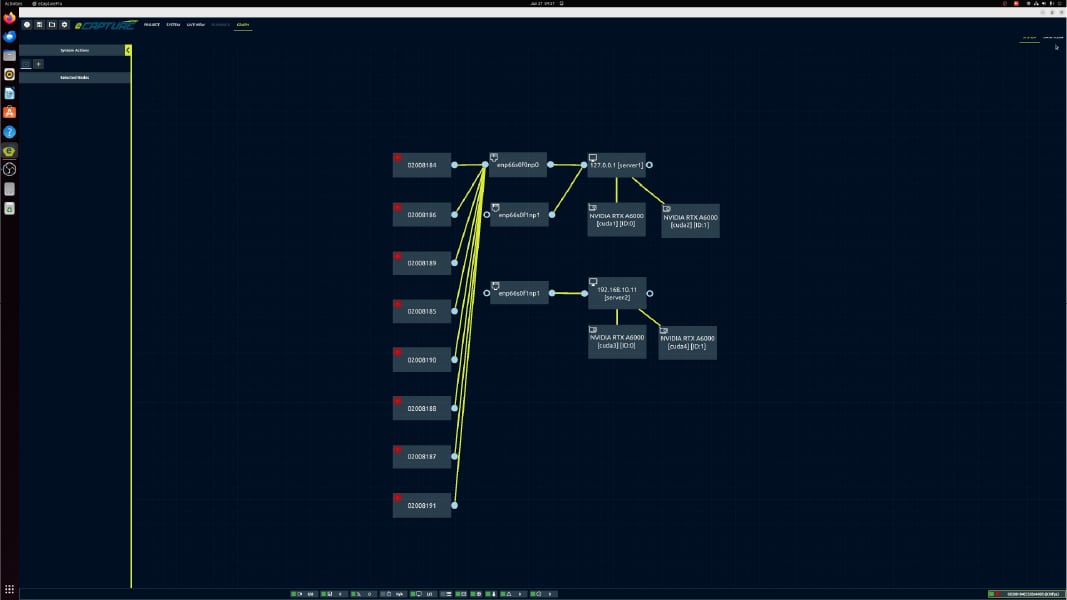Click the eCapture logo at the top

[105, 25]
